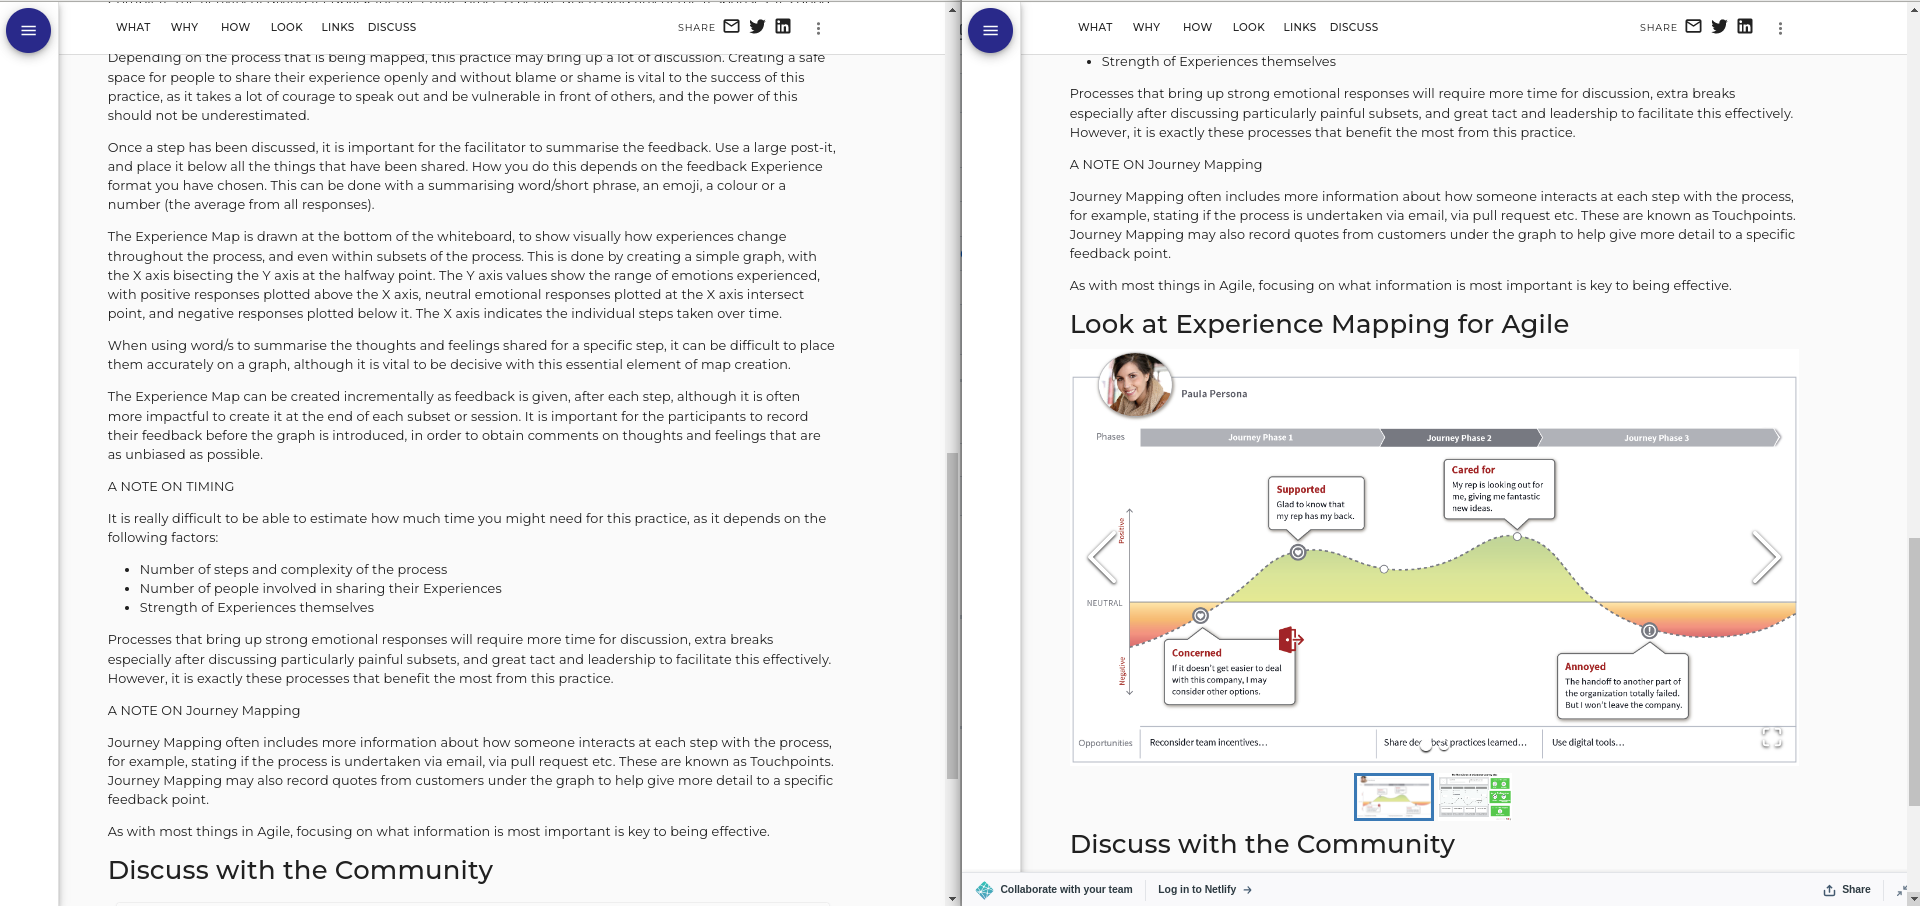Share the page on LinkedIn

1746,26
